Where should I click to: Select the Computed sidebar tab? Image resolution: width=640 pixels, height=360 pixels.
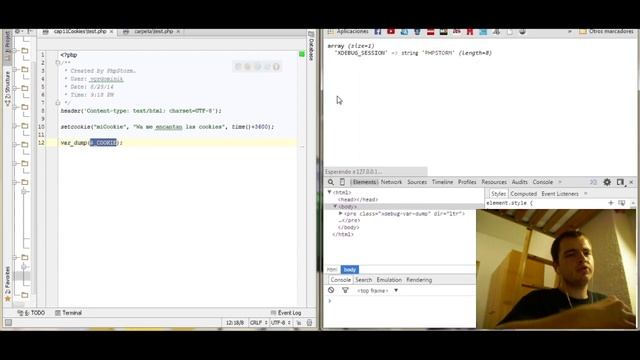coord(523,194)
